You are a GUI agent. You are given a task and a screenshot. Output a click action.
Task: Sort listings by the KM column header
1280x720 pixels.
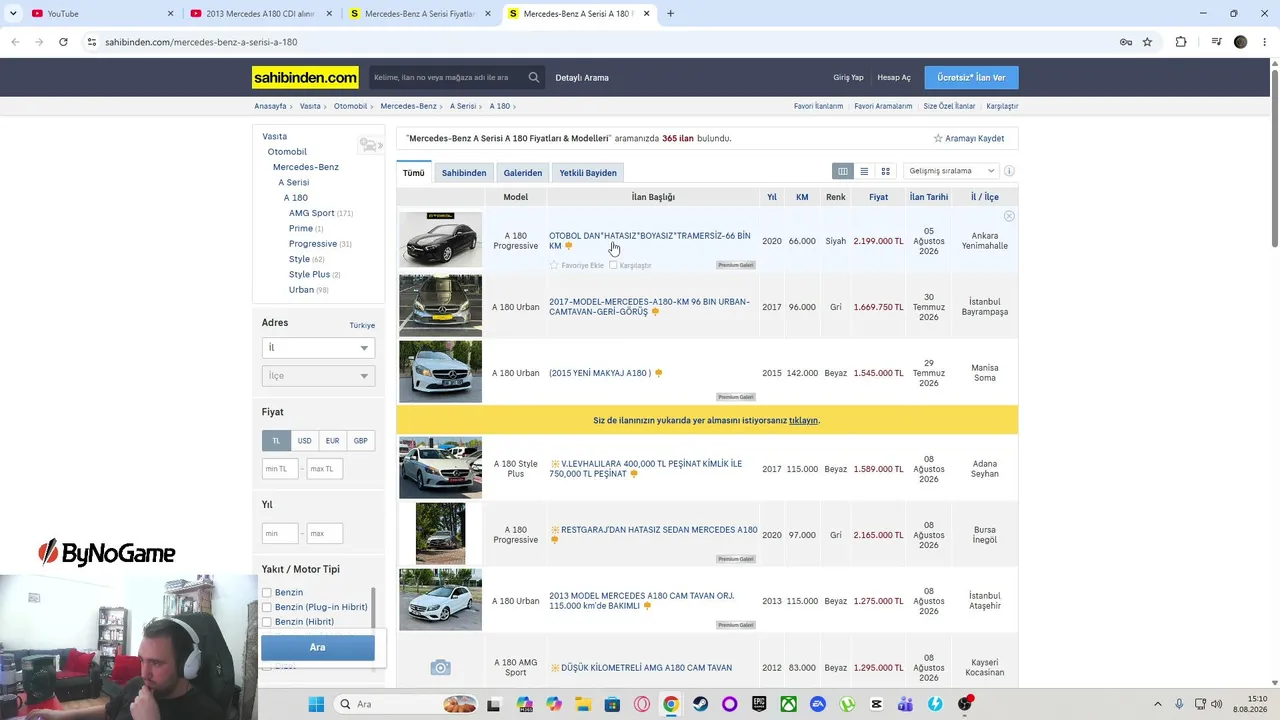coord(802,197)
